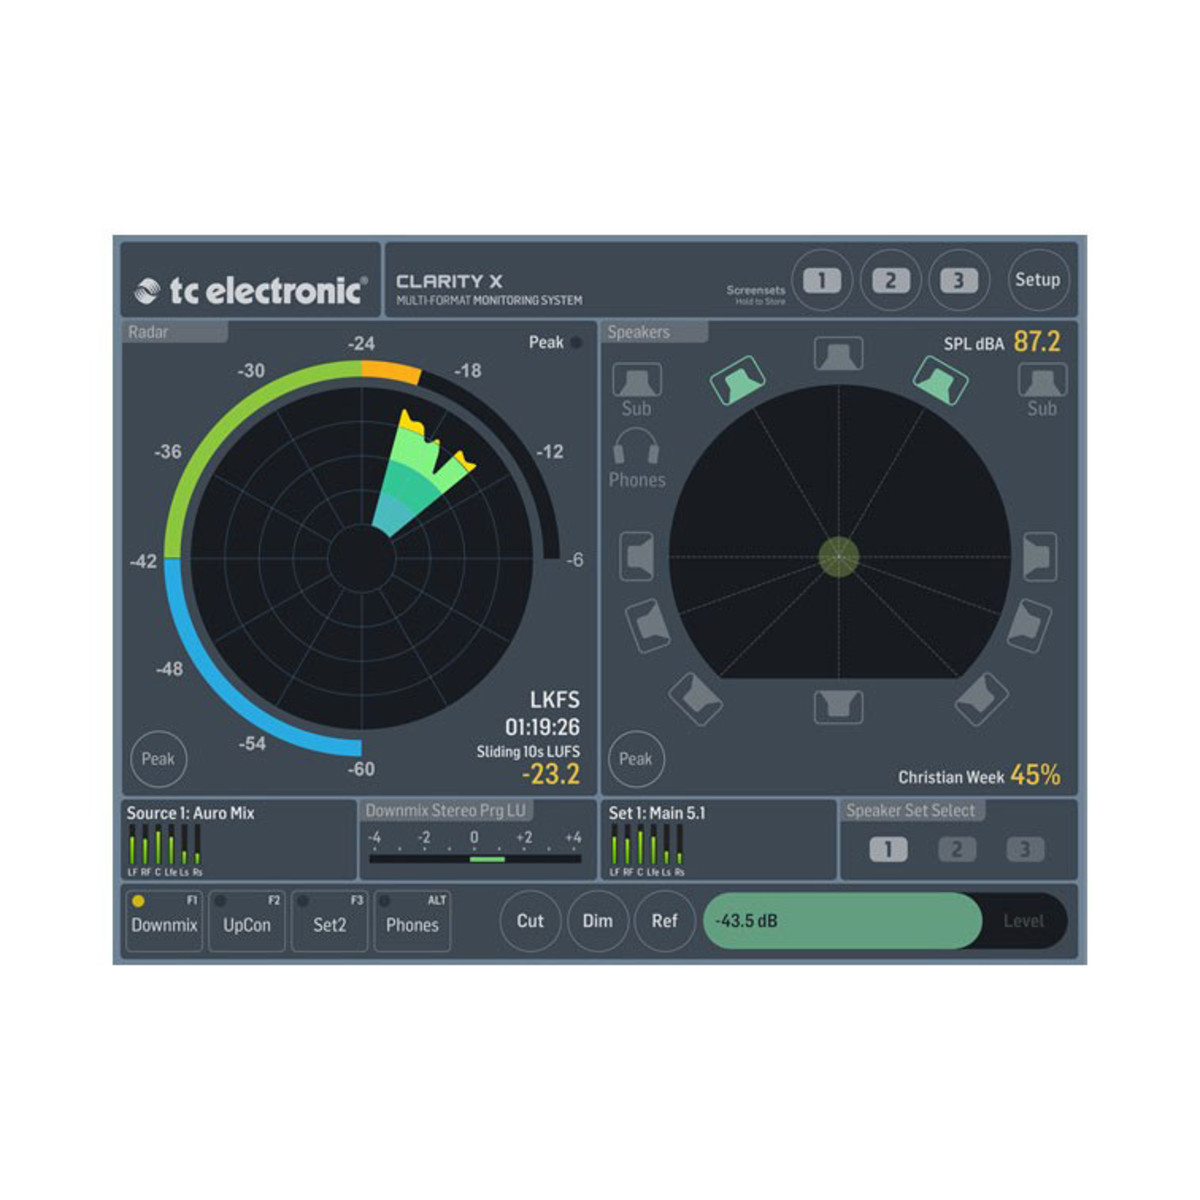Click the tc electronic logo
Image resolution: width=1200 pixels, height=1200 pixels.
[250, 290]
